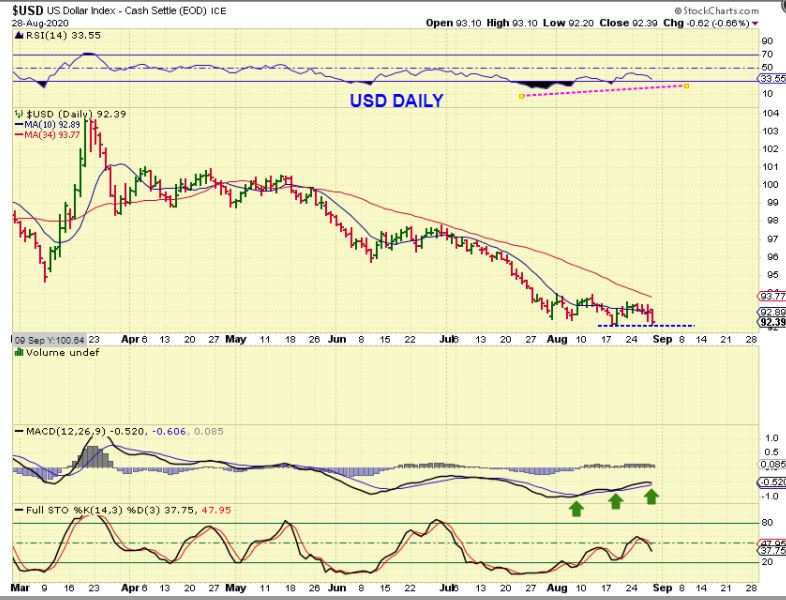Click the -1.0 level on MACD axis
This screenshot has width=786, height=600.
tap(769, 496)
